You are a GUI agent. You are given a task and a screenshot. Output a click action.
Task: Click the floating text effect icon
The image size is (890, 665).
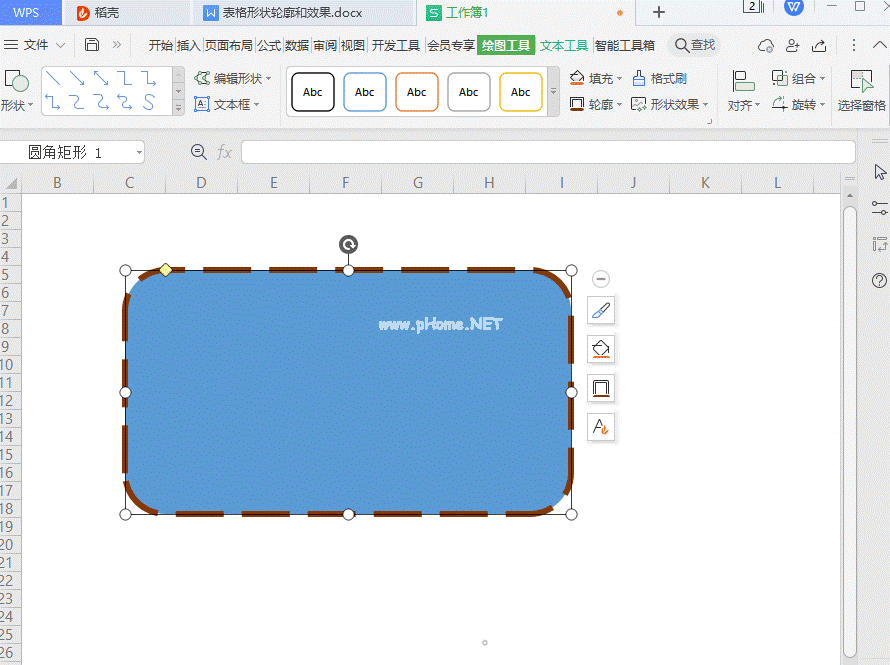tap(601, 427)
